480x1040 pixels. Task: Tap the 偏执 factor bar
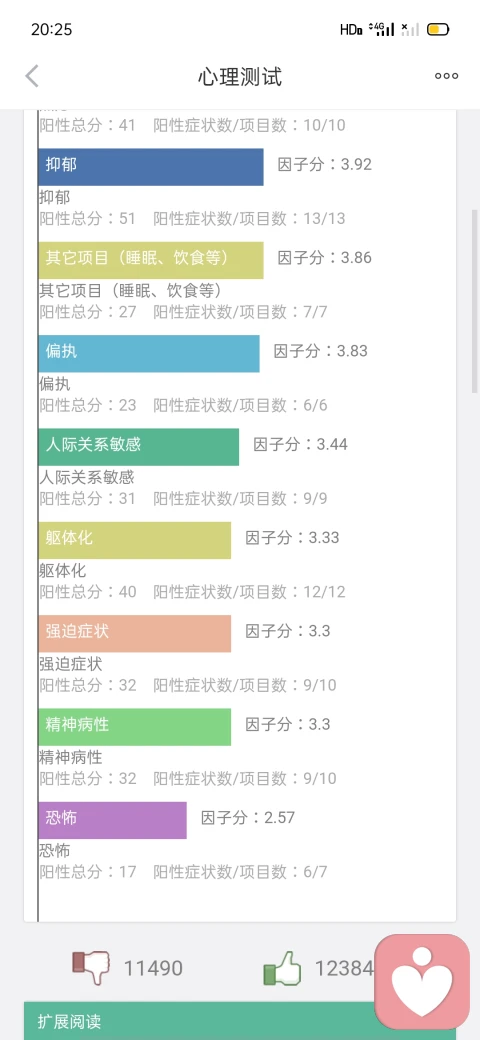pyautogui.click(x=149, y=354)
